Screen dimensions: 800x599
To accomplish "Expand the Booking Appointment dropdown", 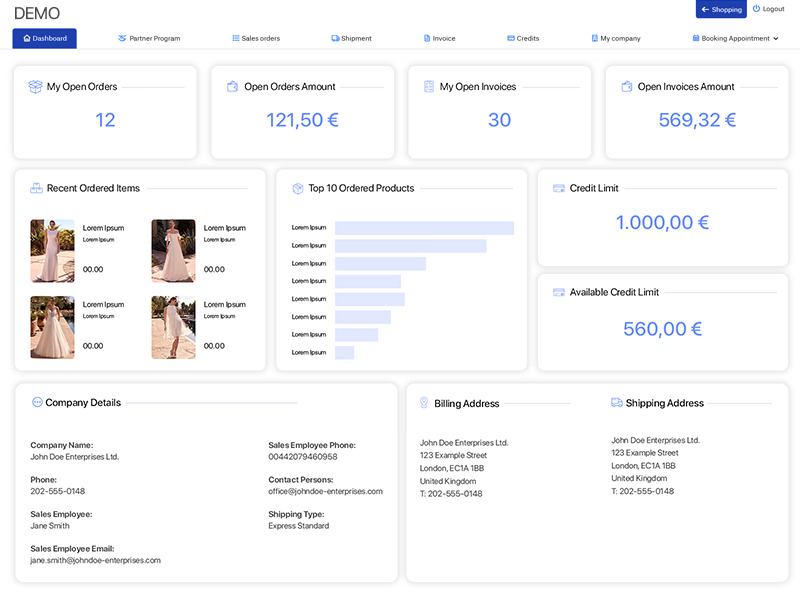I will coord(735,38).
